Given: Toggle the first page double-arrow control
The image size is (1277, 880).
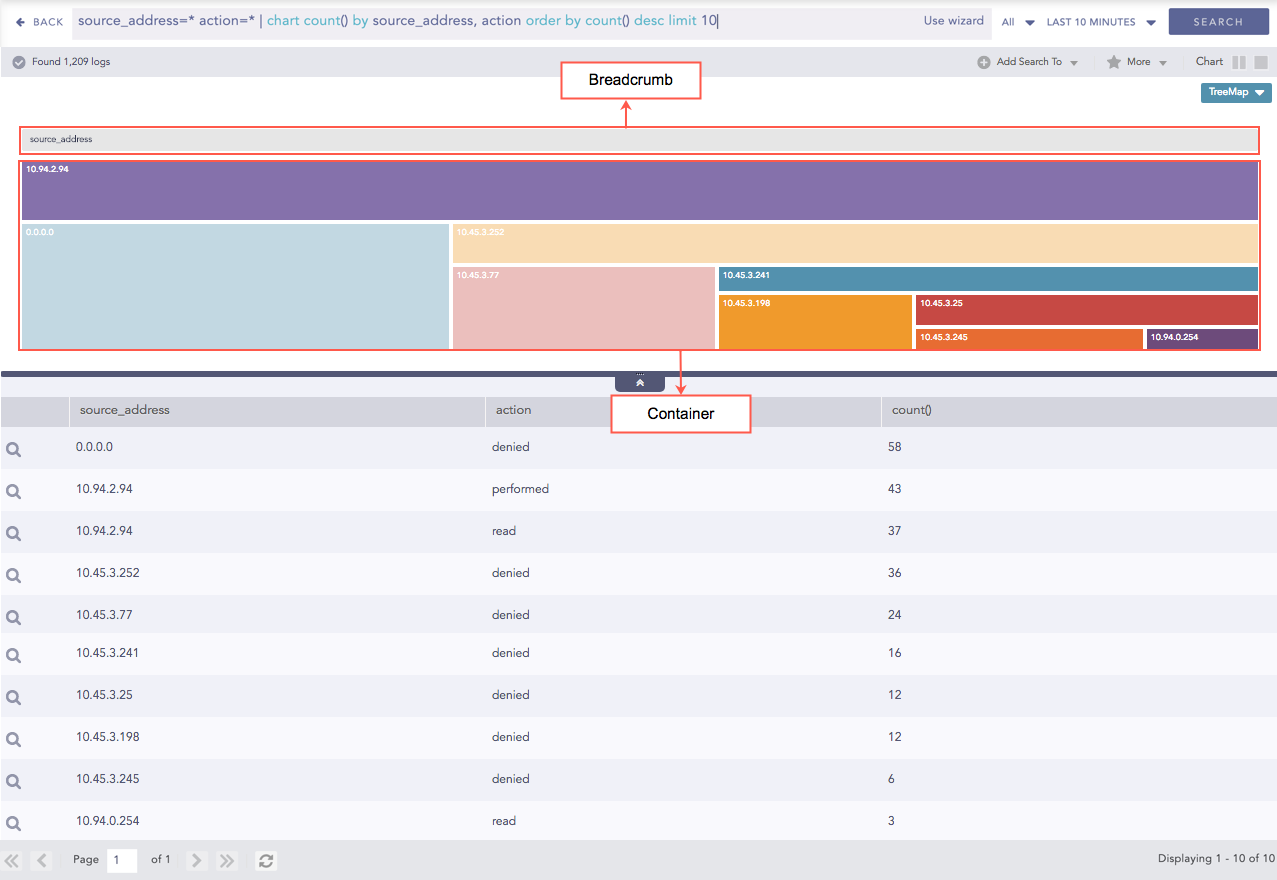Looking at the screenshot, I should pyautogui.click(x=13, y=860).
